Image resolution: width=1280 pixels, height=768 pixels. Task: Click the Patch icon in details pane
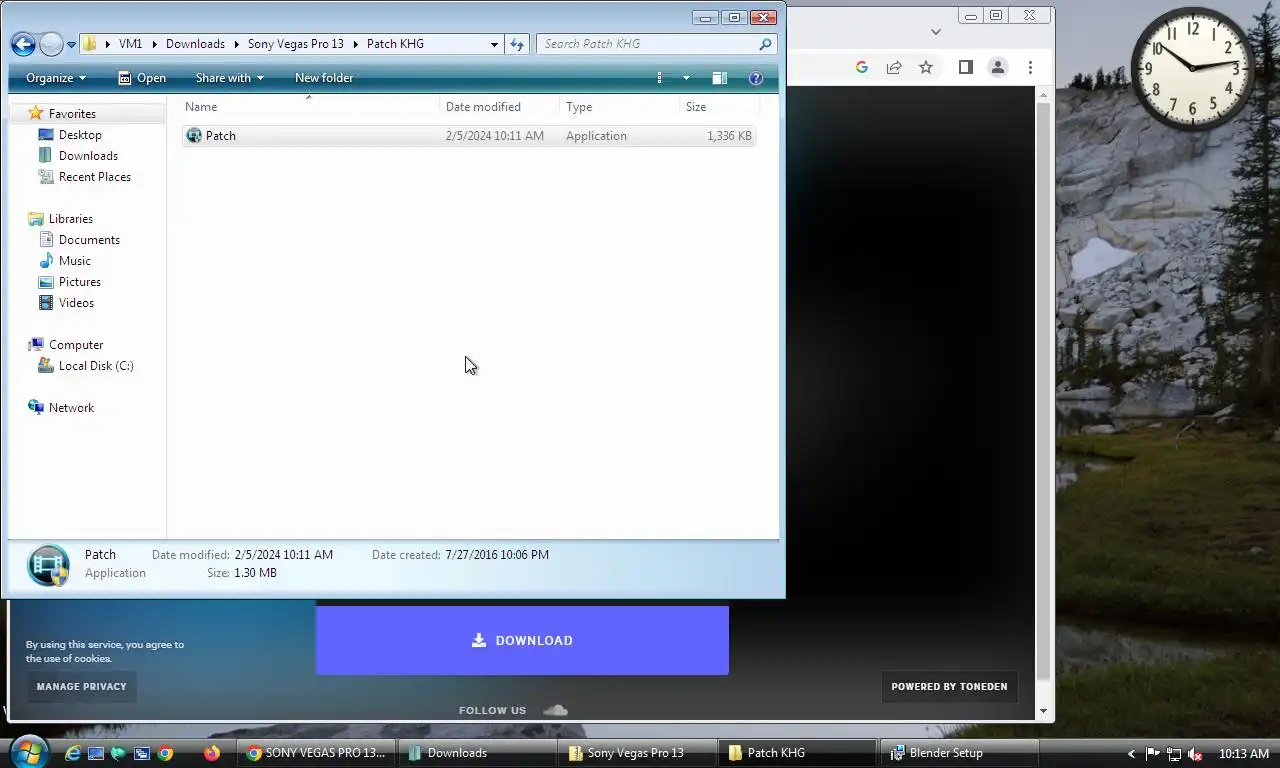point(48,565)
